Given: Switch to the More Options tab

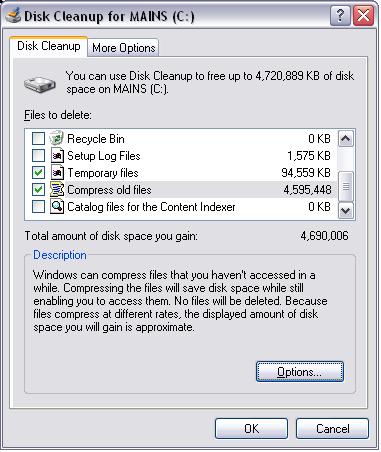Looking at the screenshot, I should tap(124, 48).
